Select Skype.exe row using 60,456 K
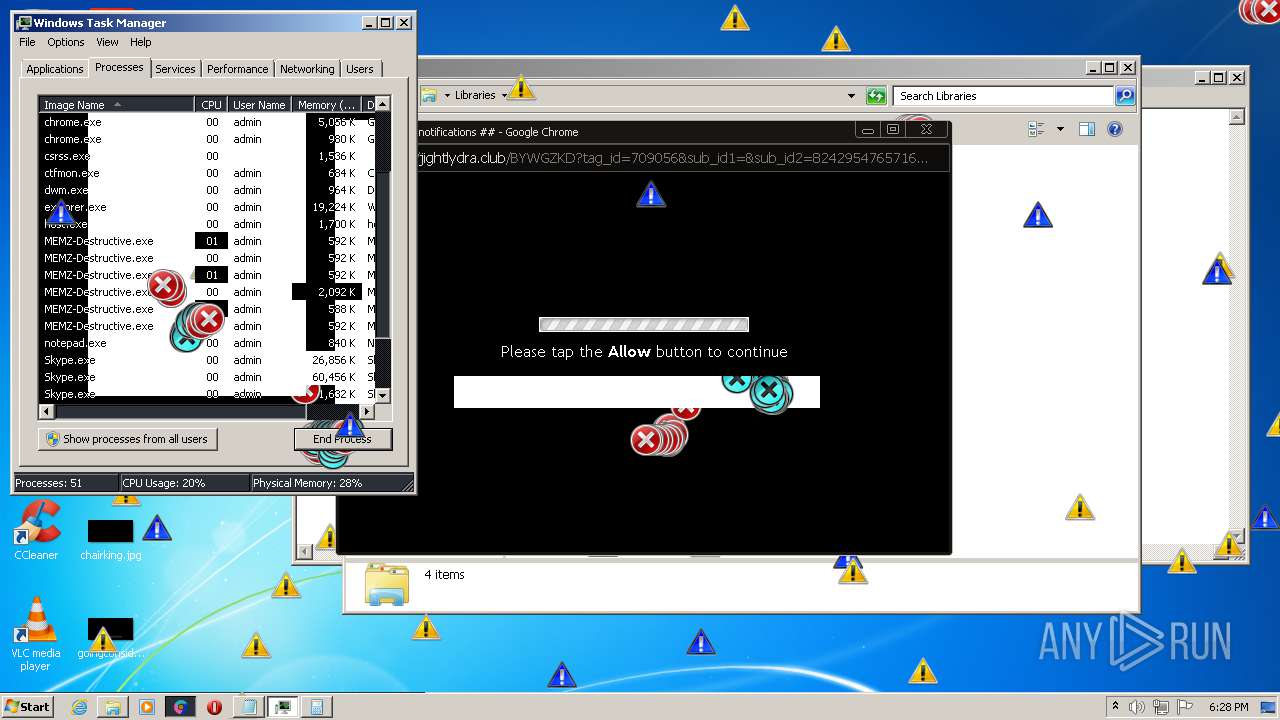Image resolution: width=1280 pixels, height=720 pixels. point(207,377)
